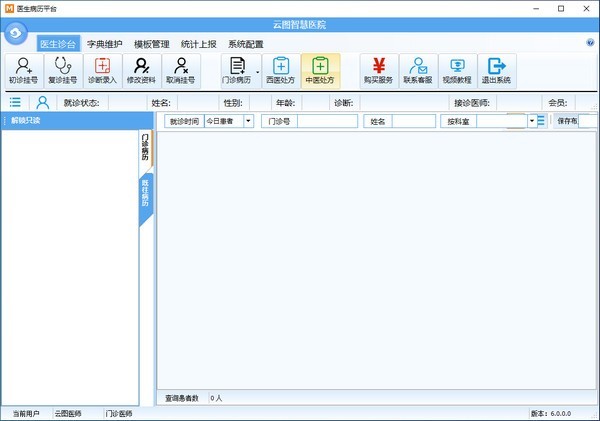600x421 pixels.
Task: Expand the 门诊病历 dropdown arrow
Action: click(258, 72)
